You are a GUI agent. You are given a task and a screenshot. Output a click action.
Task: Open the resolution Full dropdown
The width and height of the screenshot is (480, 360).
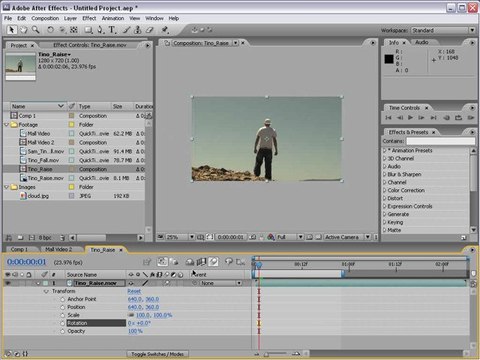point(290,237)
